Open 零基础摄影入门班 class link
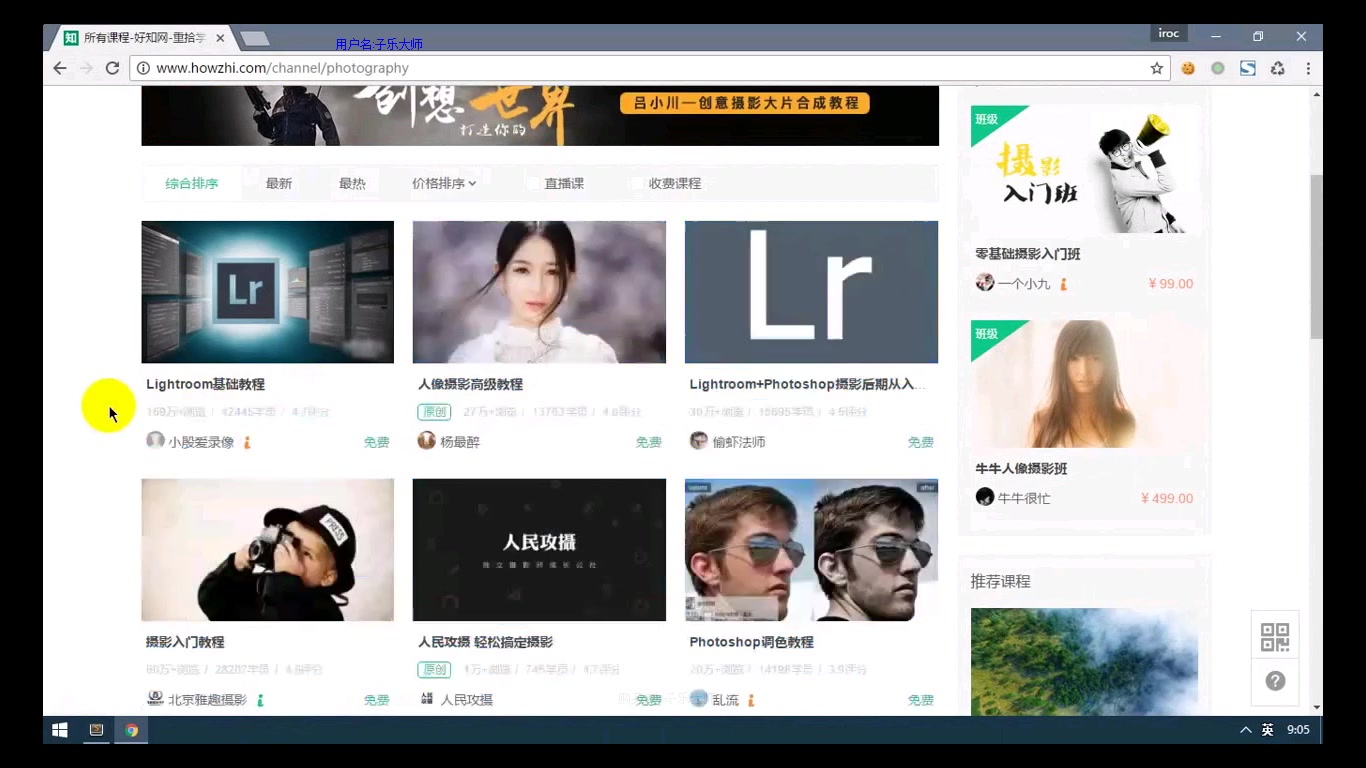1366x768 pixels. point(1028,254)
